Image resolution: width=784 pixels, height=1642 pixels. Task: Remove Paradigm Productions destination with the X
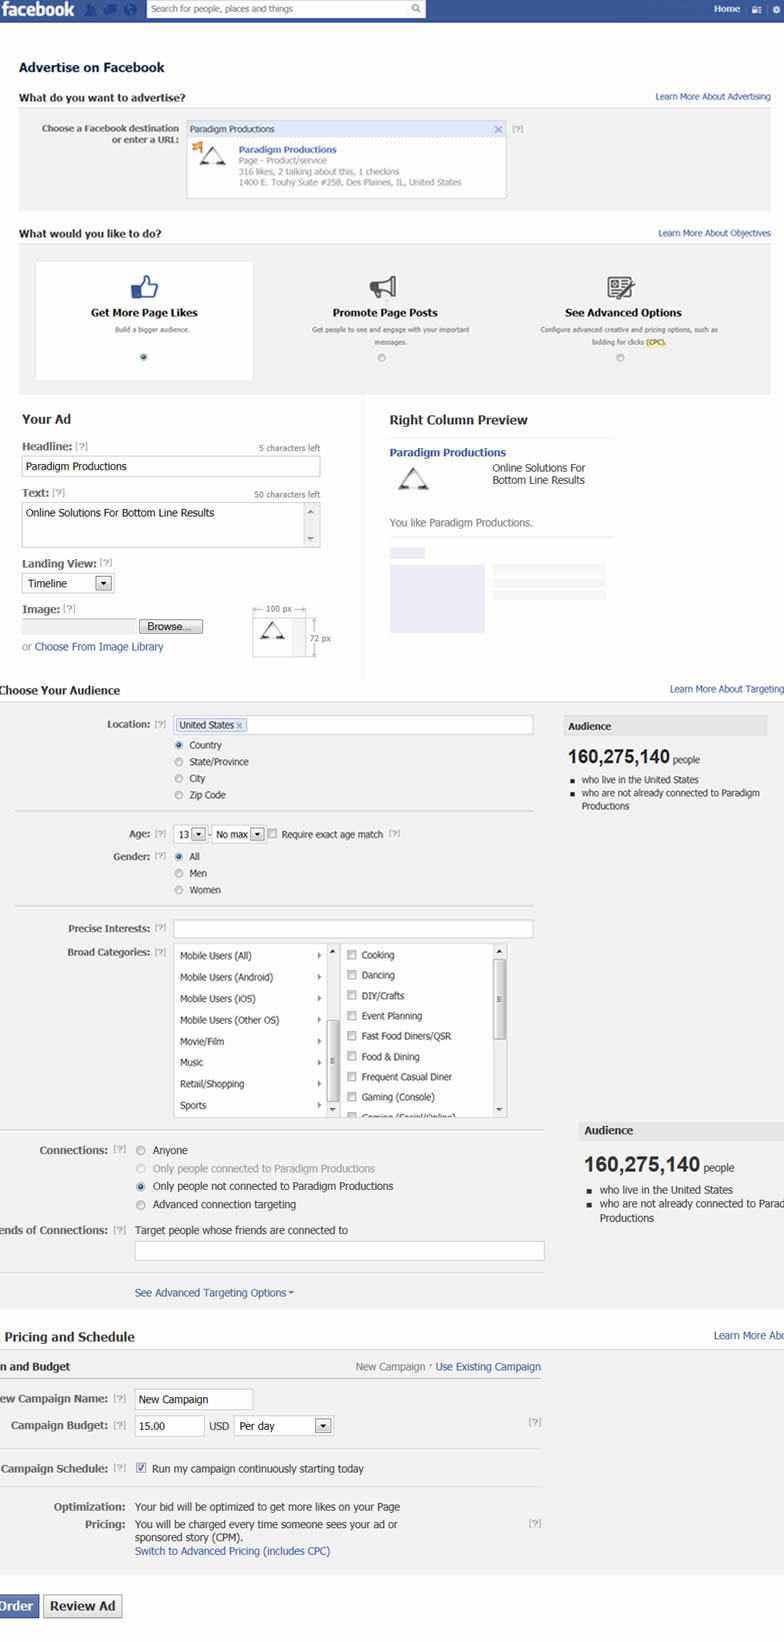tap(498, 129)
